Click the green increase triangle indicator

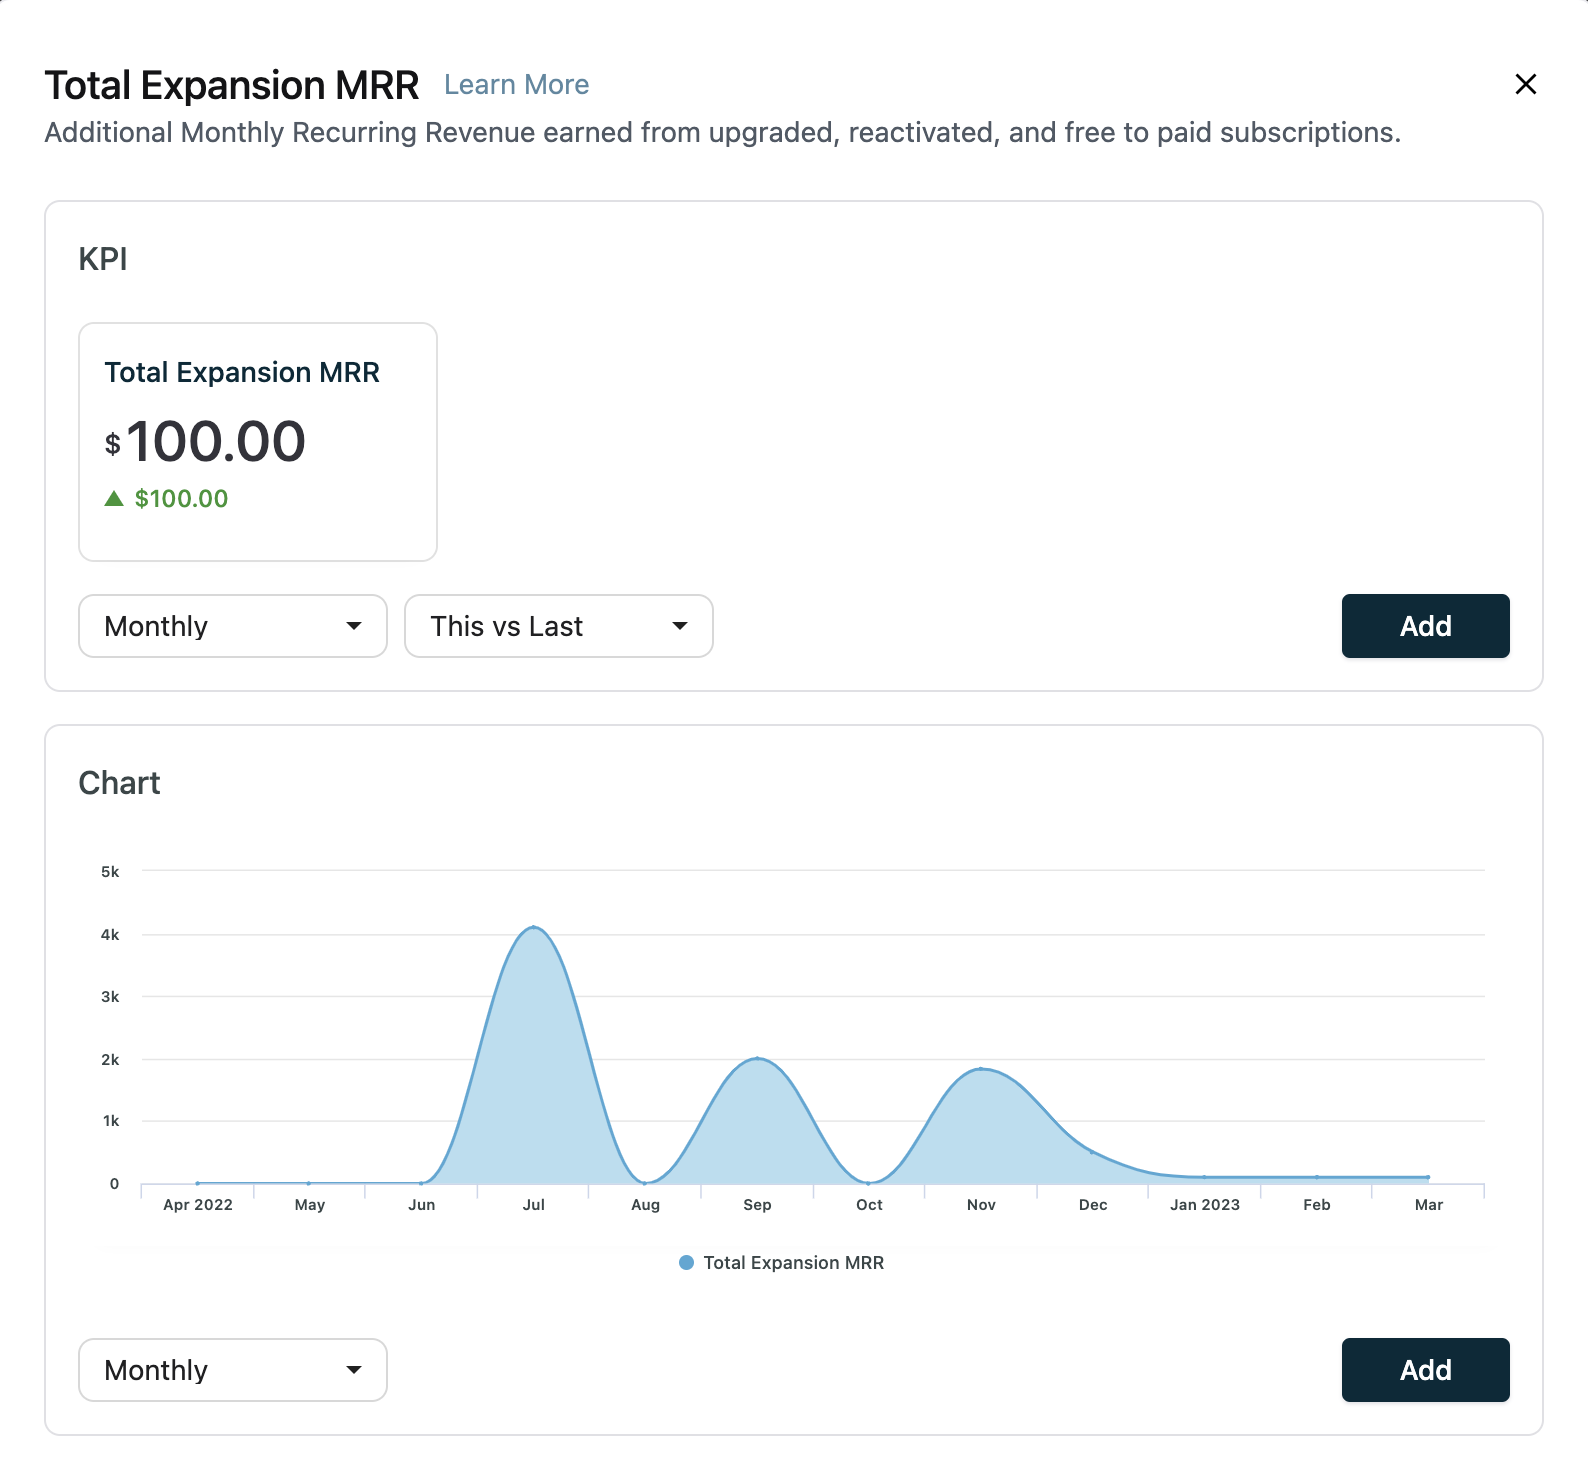coord(114,498)
